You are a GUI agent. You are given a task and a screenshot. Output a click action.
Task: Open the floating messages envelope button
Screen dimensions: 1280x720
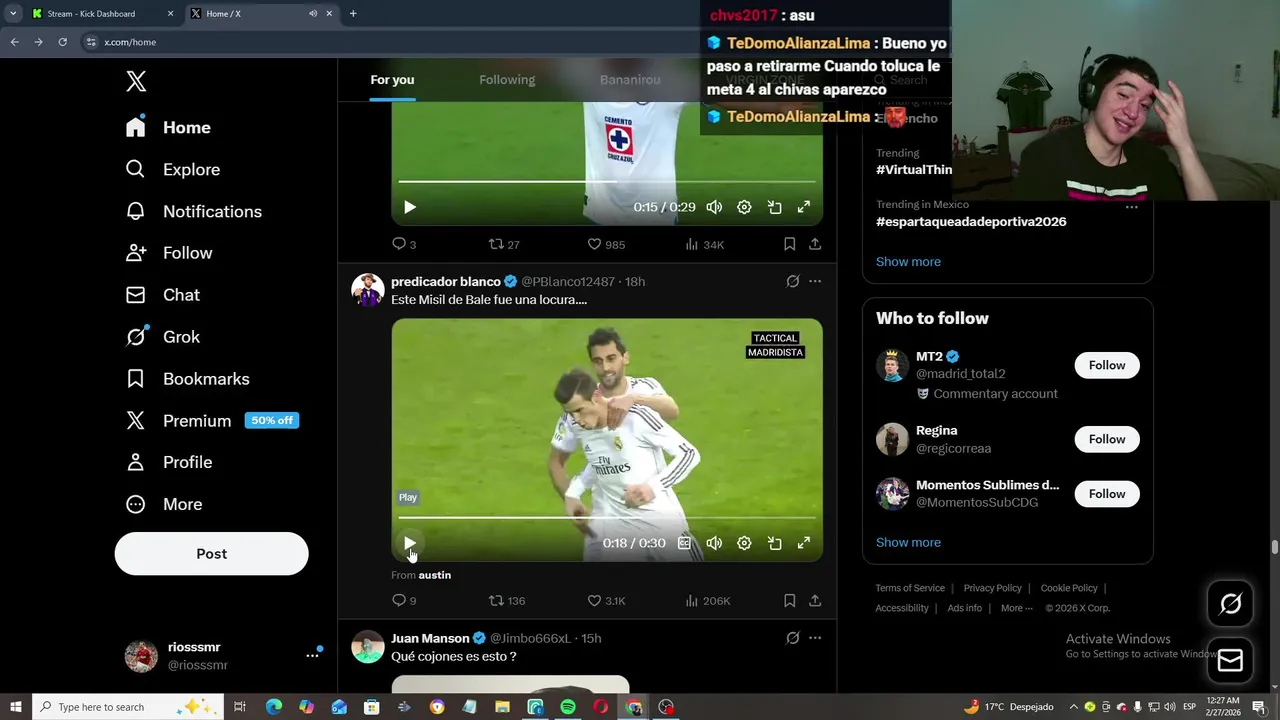(x=1230, y=660)
